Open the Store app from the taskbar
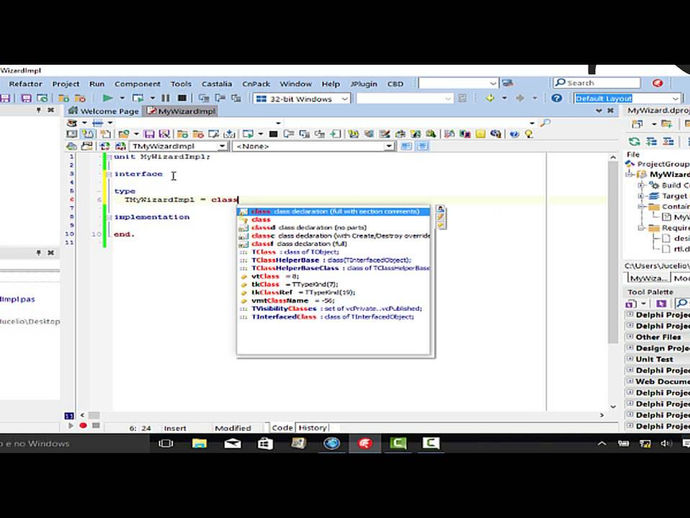690x518 pixels. pyautogui.click(x=265, y=443)
